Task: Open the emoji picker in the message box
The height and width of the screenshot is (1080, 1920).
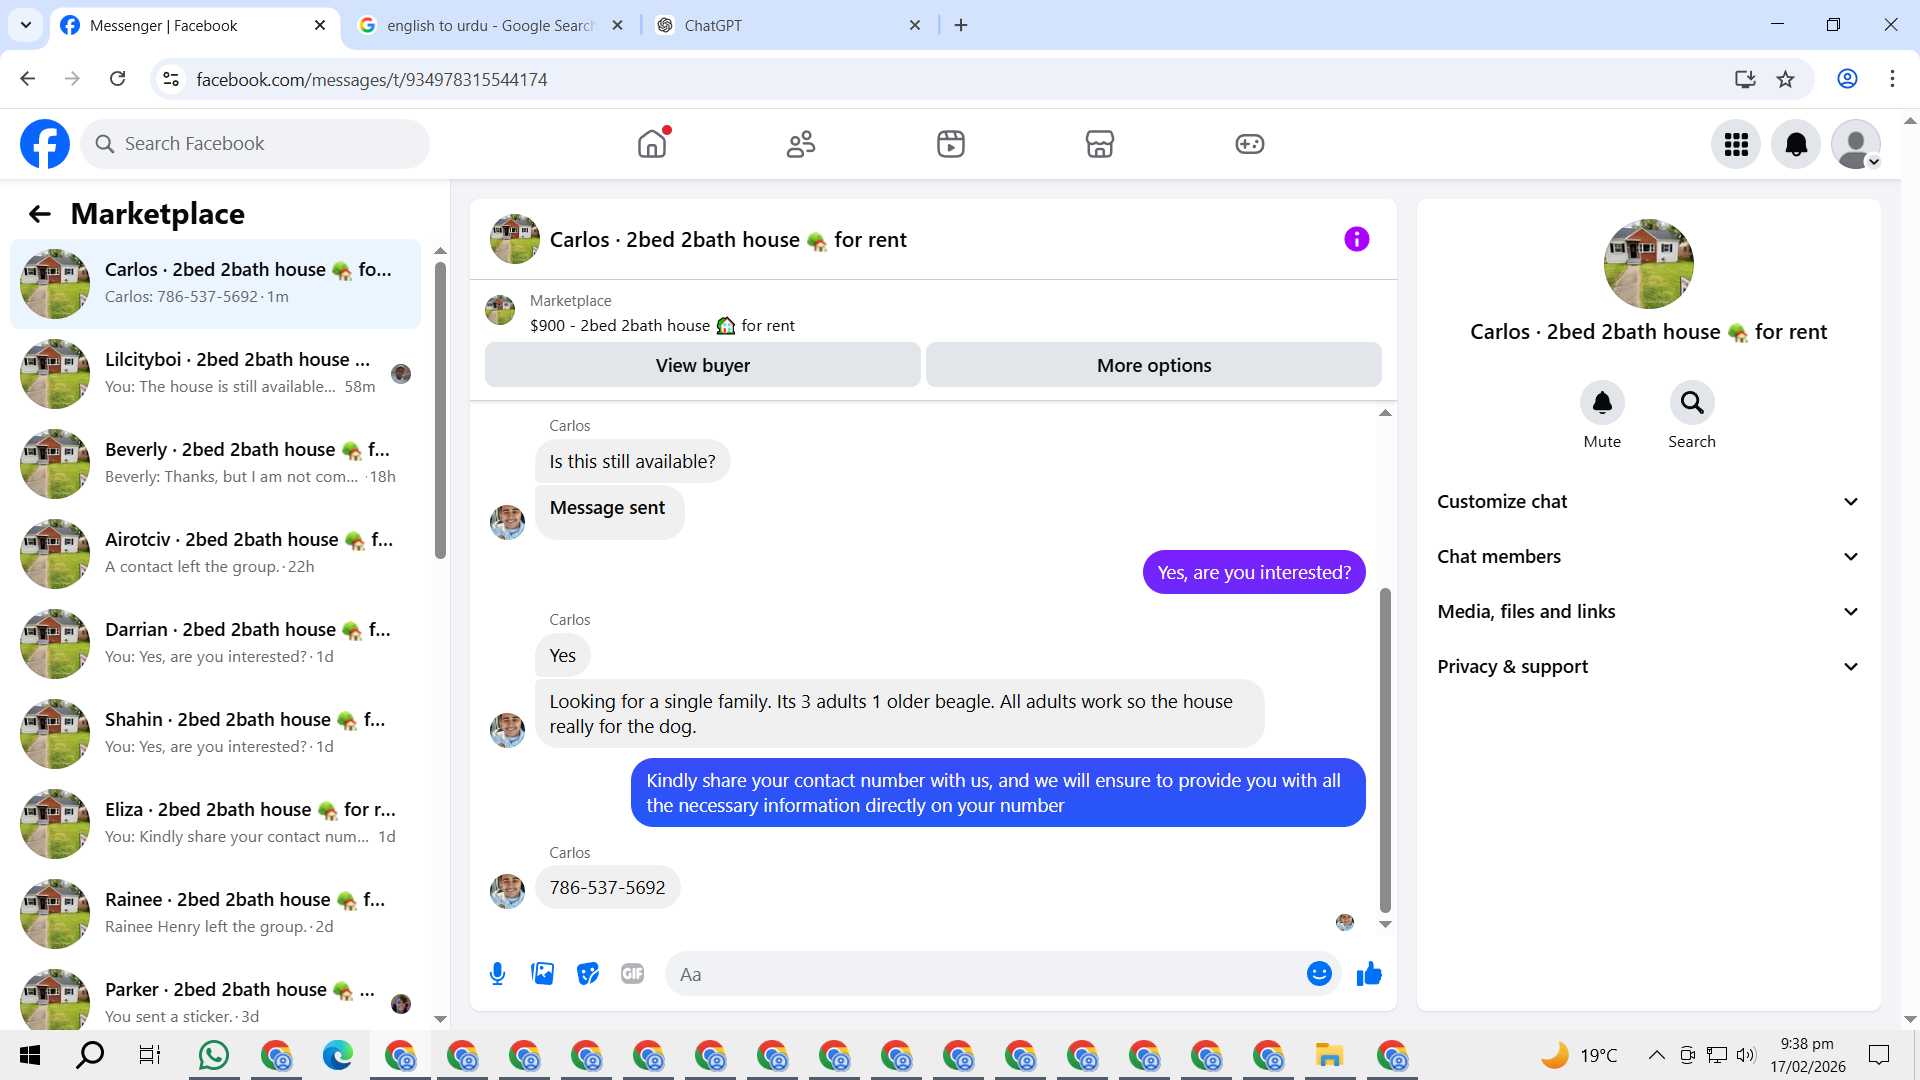Action: tap(1319, 974)
